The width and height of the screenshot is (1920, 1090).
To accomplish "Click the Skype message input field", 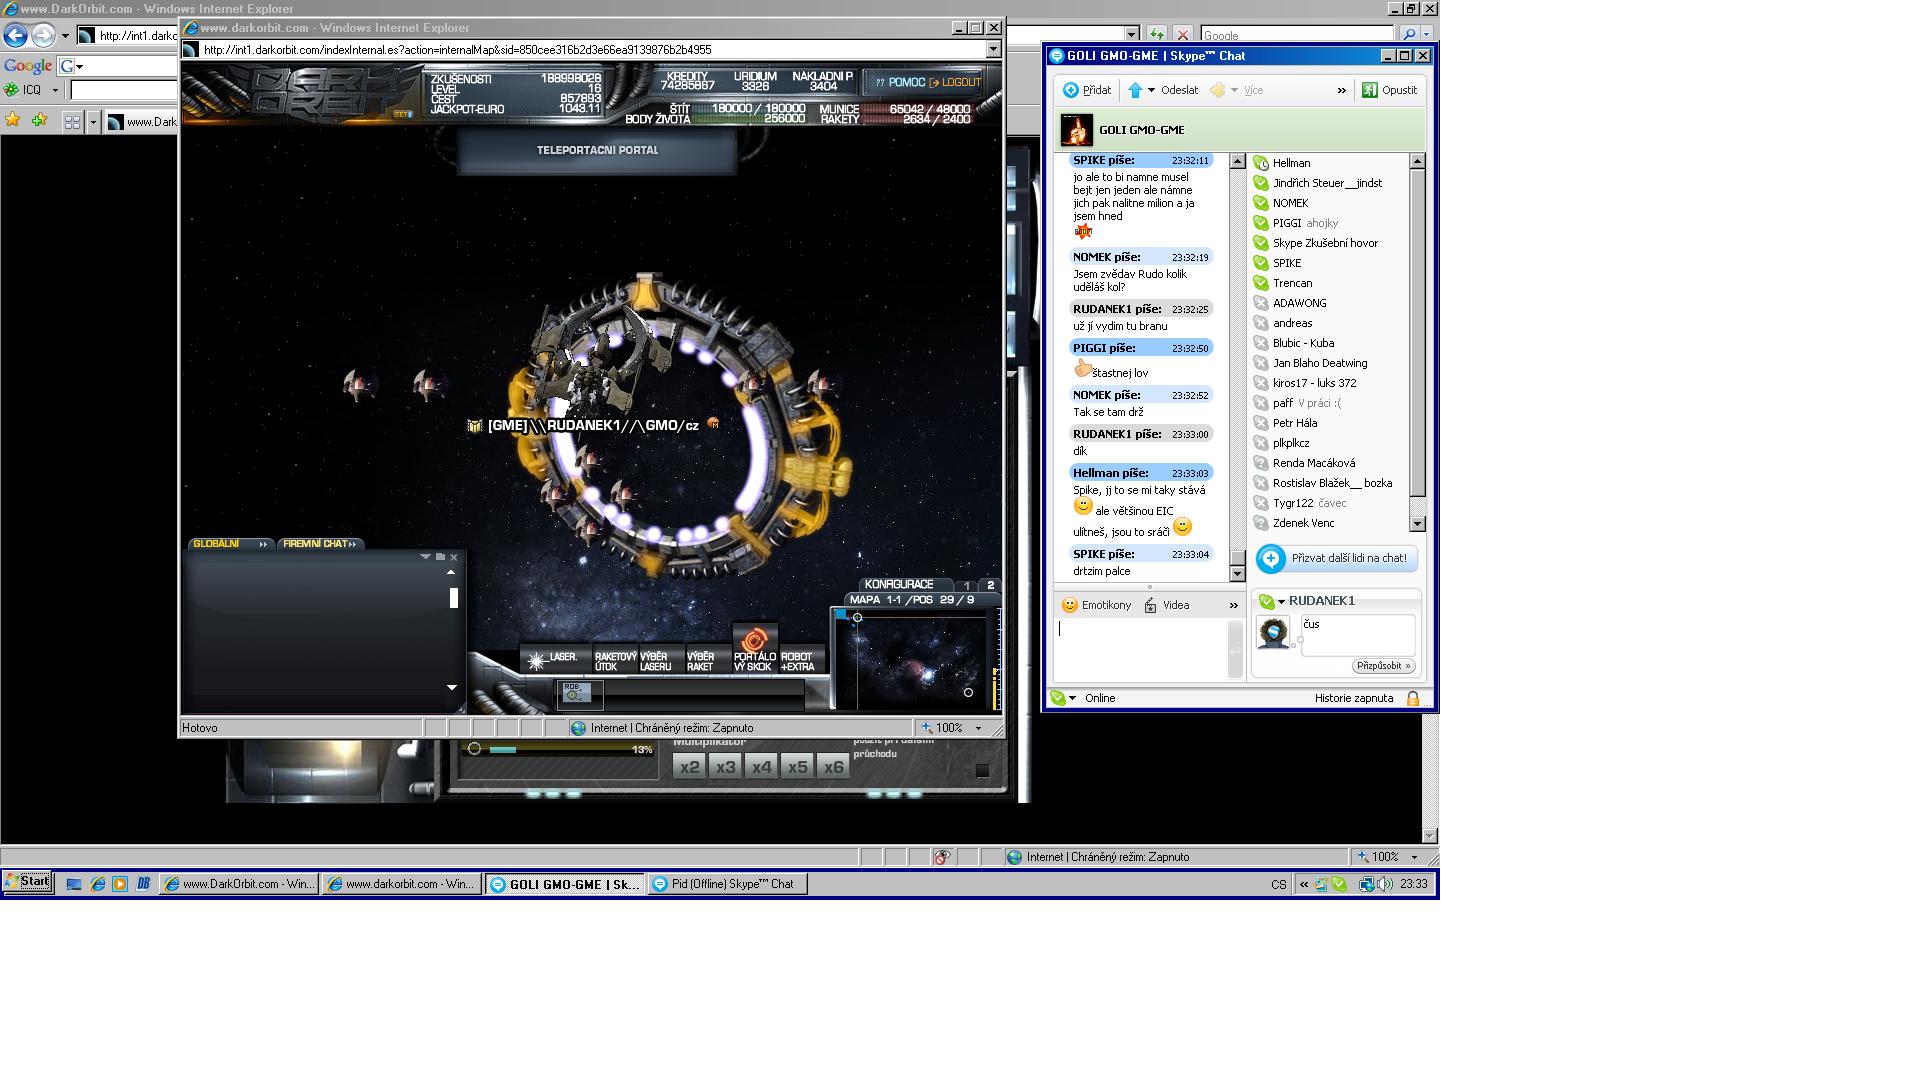I will tap(1140, 648).
